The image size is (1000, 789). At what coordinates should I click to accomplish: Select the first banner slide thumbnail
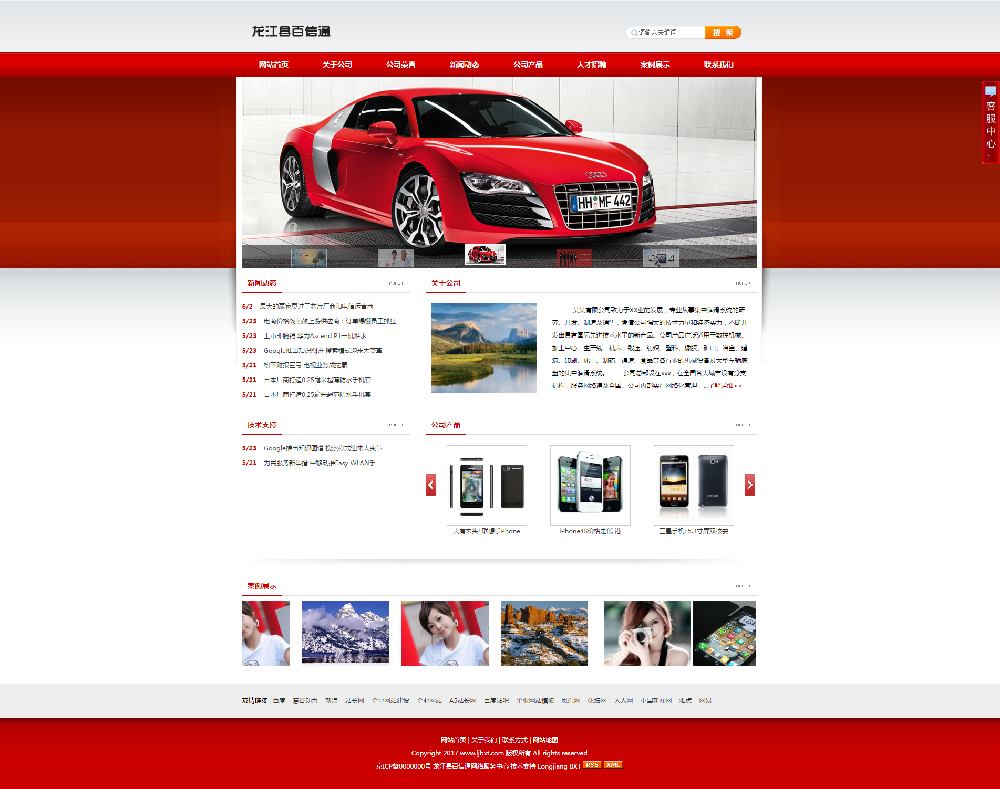point(309,258)
